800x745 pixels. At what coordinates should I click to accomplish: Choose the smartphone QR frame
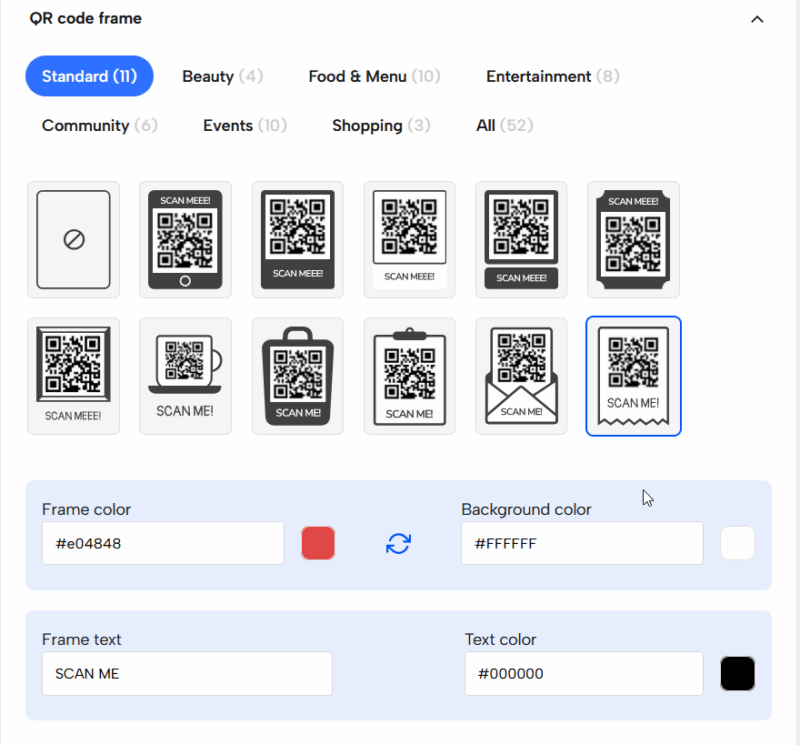pyautogui.click(x=185, y=240)
